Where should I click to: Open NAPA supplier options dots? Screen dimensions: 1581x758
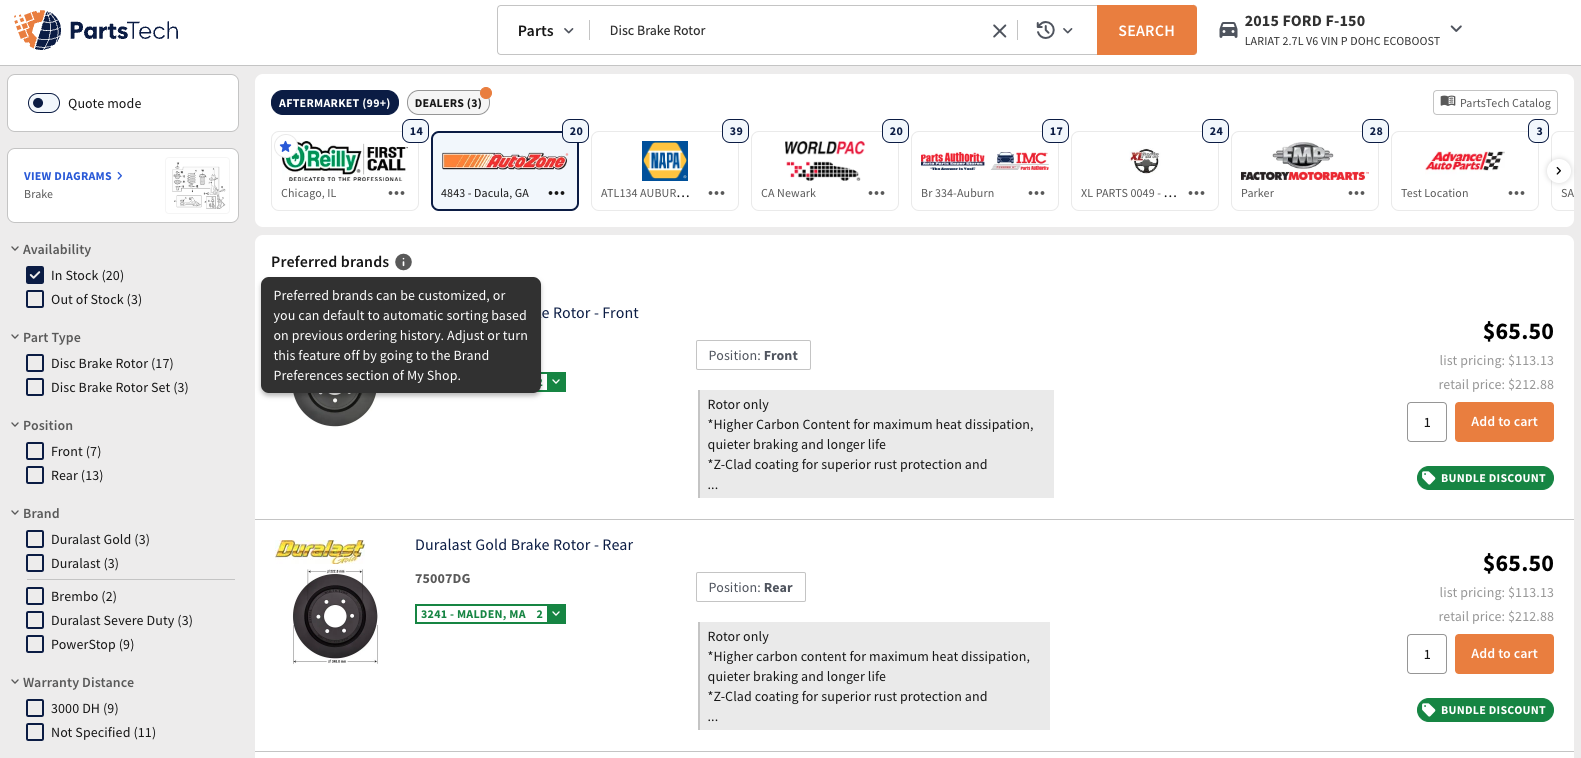[717, 193]
